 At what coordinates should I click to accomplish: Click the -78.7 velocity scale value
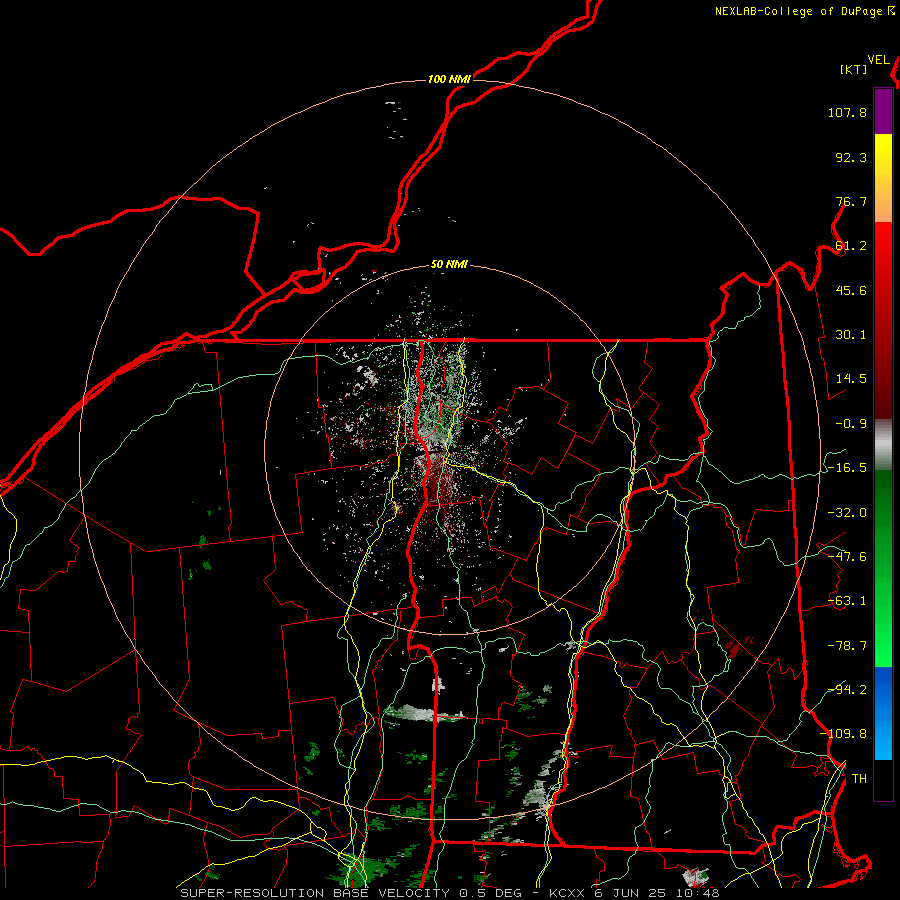[x=847, y=646]
